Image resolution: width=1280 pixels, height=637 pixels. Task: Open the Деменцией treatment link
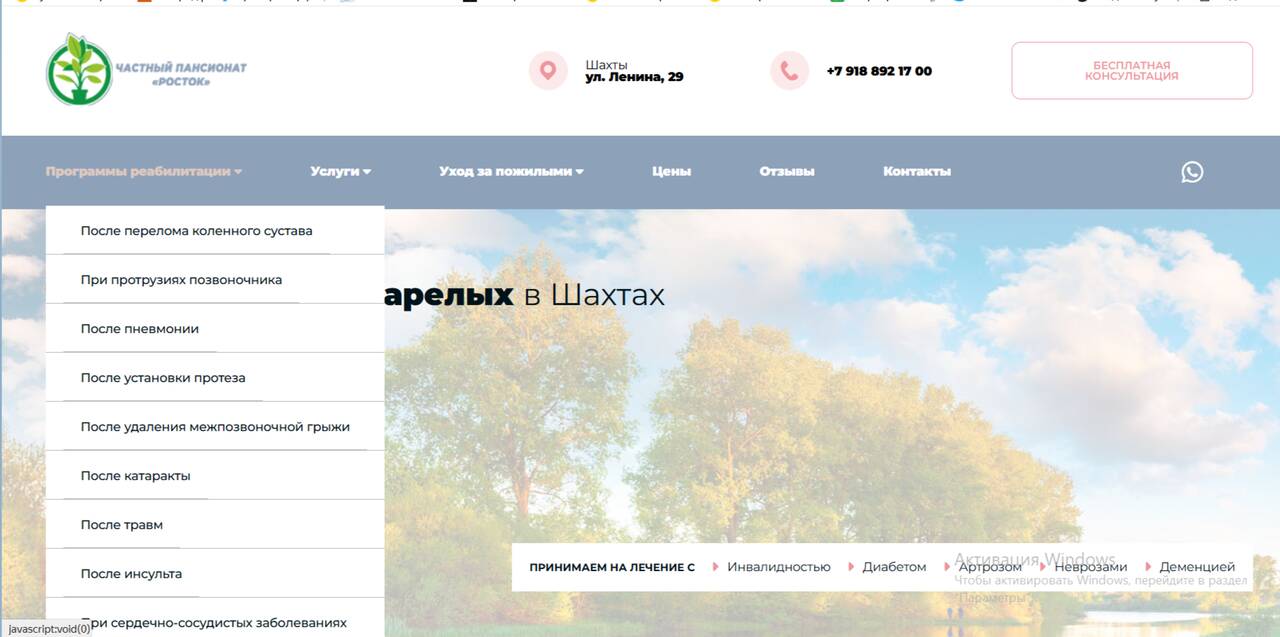coord(1196,567)
